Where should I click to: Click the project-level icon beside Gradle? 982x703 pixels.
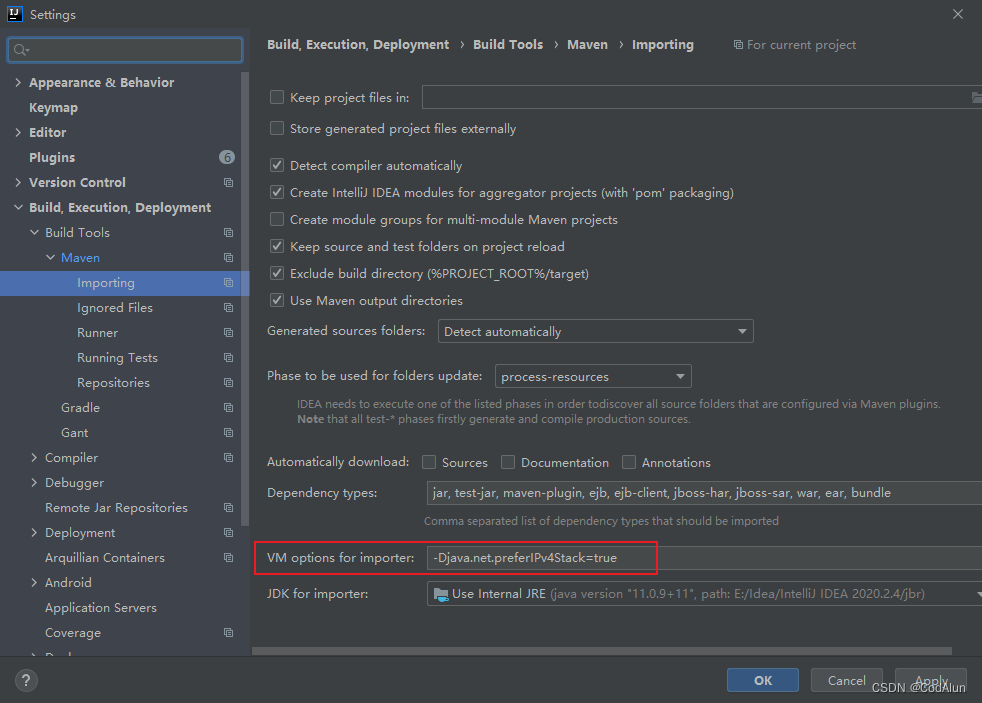pyautogui.click(x=229, y=408)
